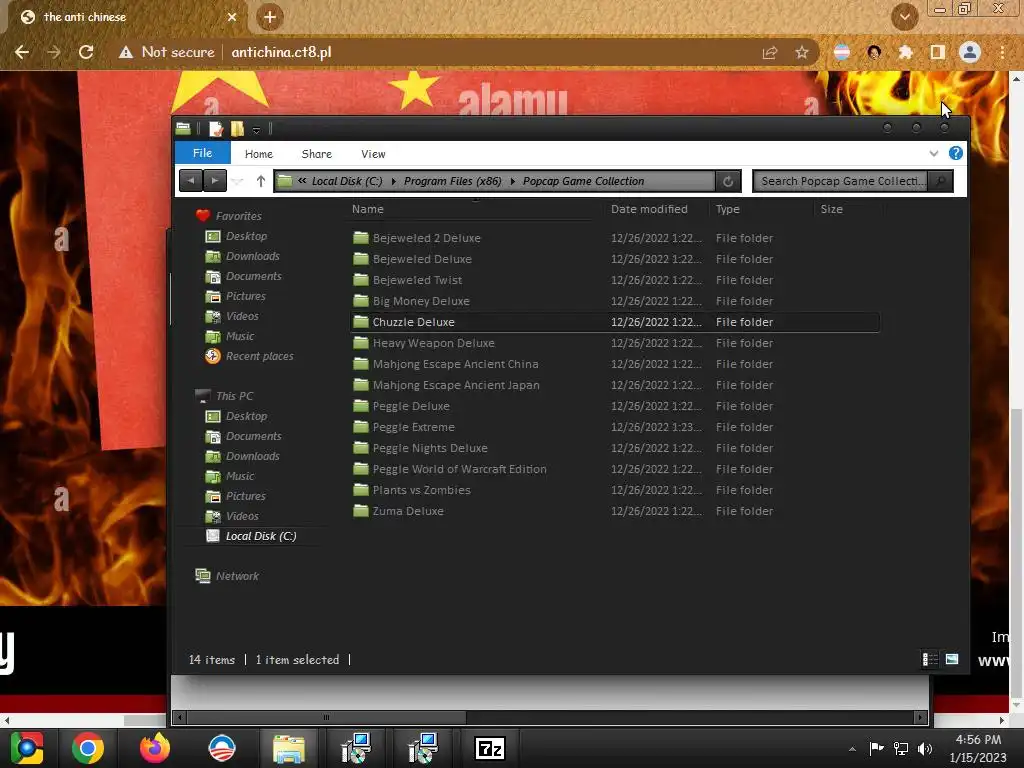
Task: Select the Bejeweled Deluxe folder icon
Action: tap(361, 259)
